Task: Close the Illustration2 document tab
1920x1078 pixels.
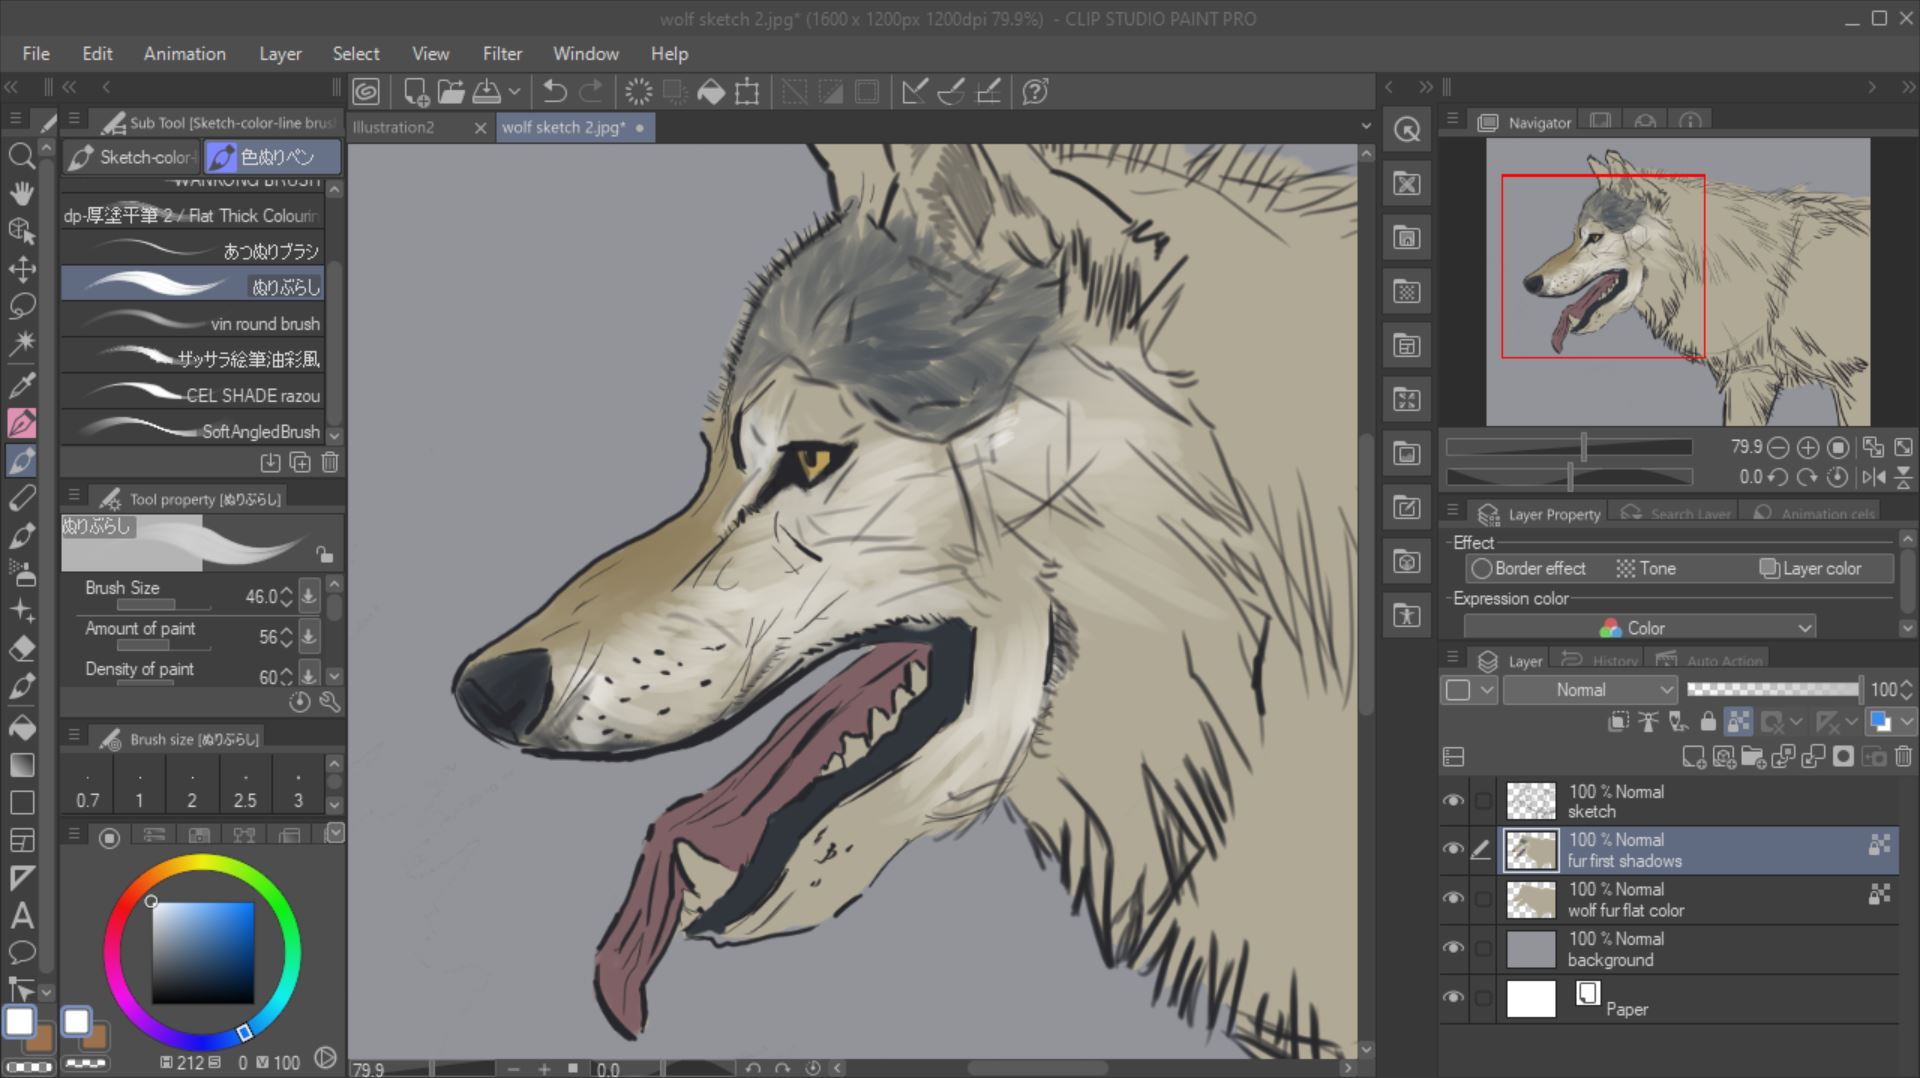Action: (x=480, y=128)
